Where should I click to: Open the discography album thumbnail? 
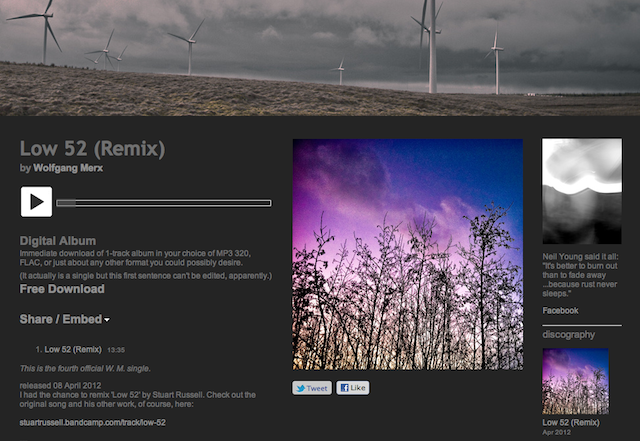(x=576, y=381)
